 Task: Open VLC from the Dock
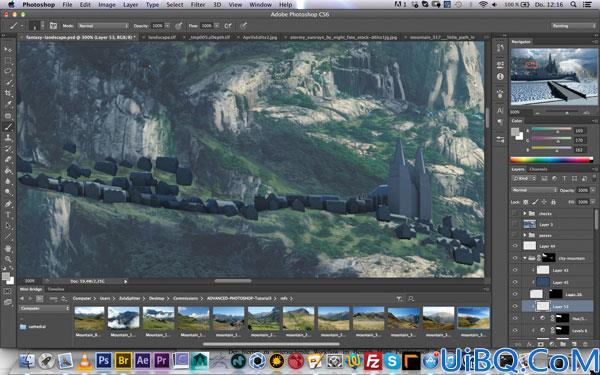point(85,360)
